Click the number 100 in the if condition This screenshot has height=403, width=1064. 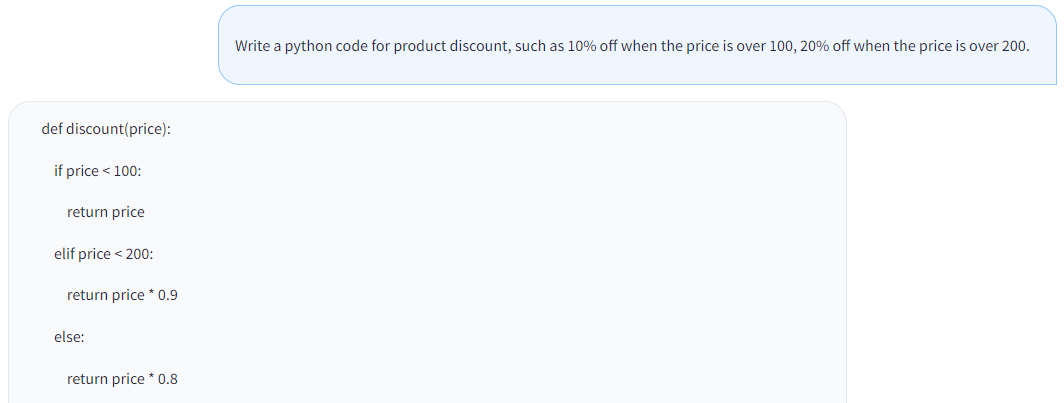point(126,171)
